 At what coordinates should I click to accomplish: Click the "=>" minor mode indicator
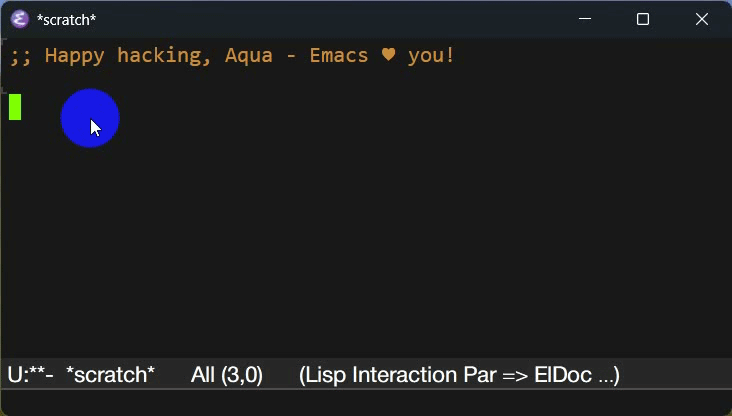pyautogui.click(x=515, y=375)
